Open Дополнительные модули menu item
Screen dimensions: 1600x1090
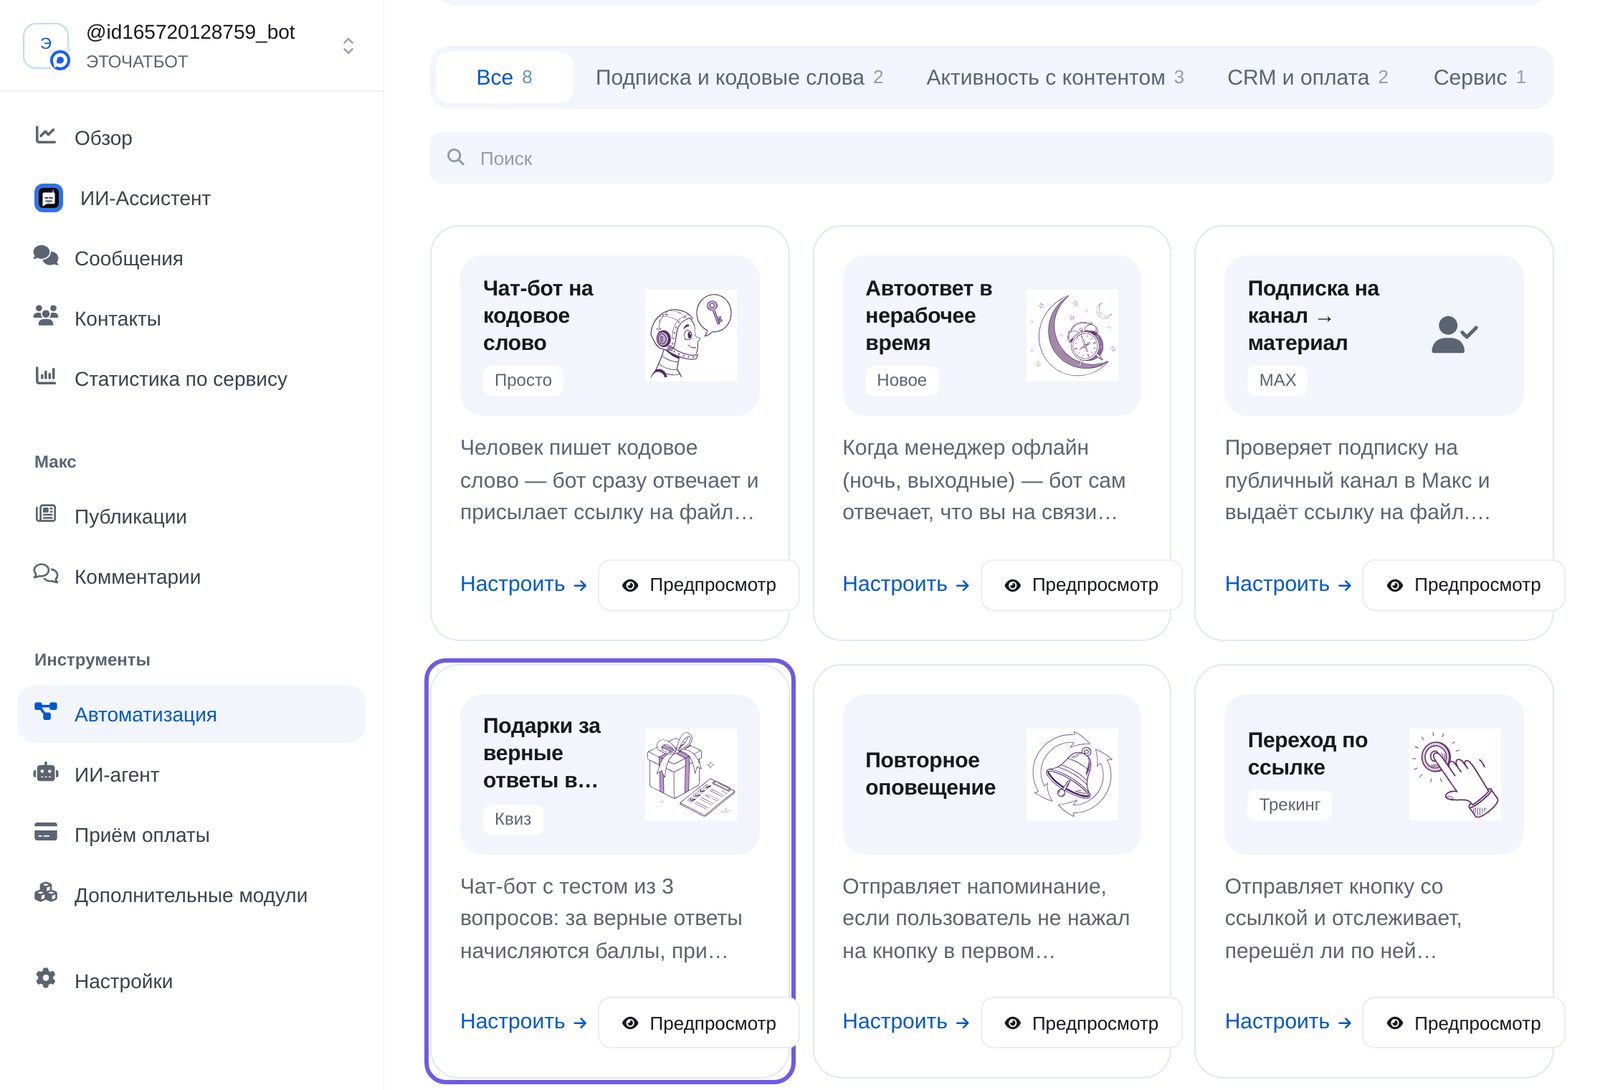coord(191,895)
